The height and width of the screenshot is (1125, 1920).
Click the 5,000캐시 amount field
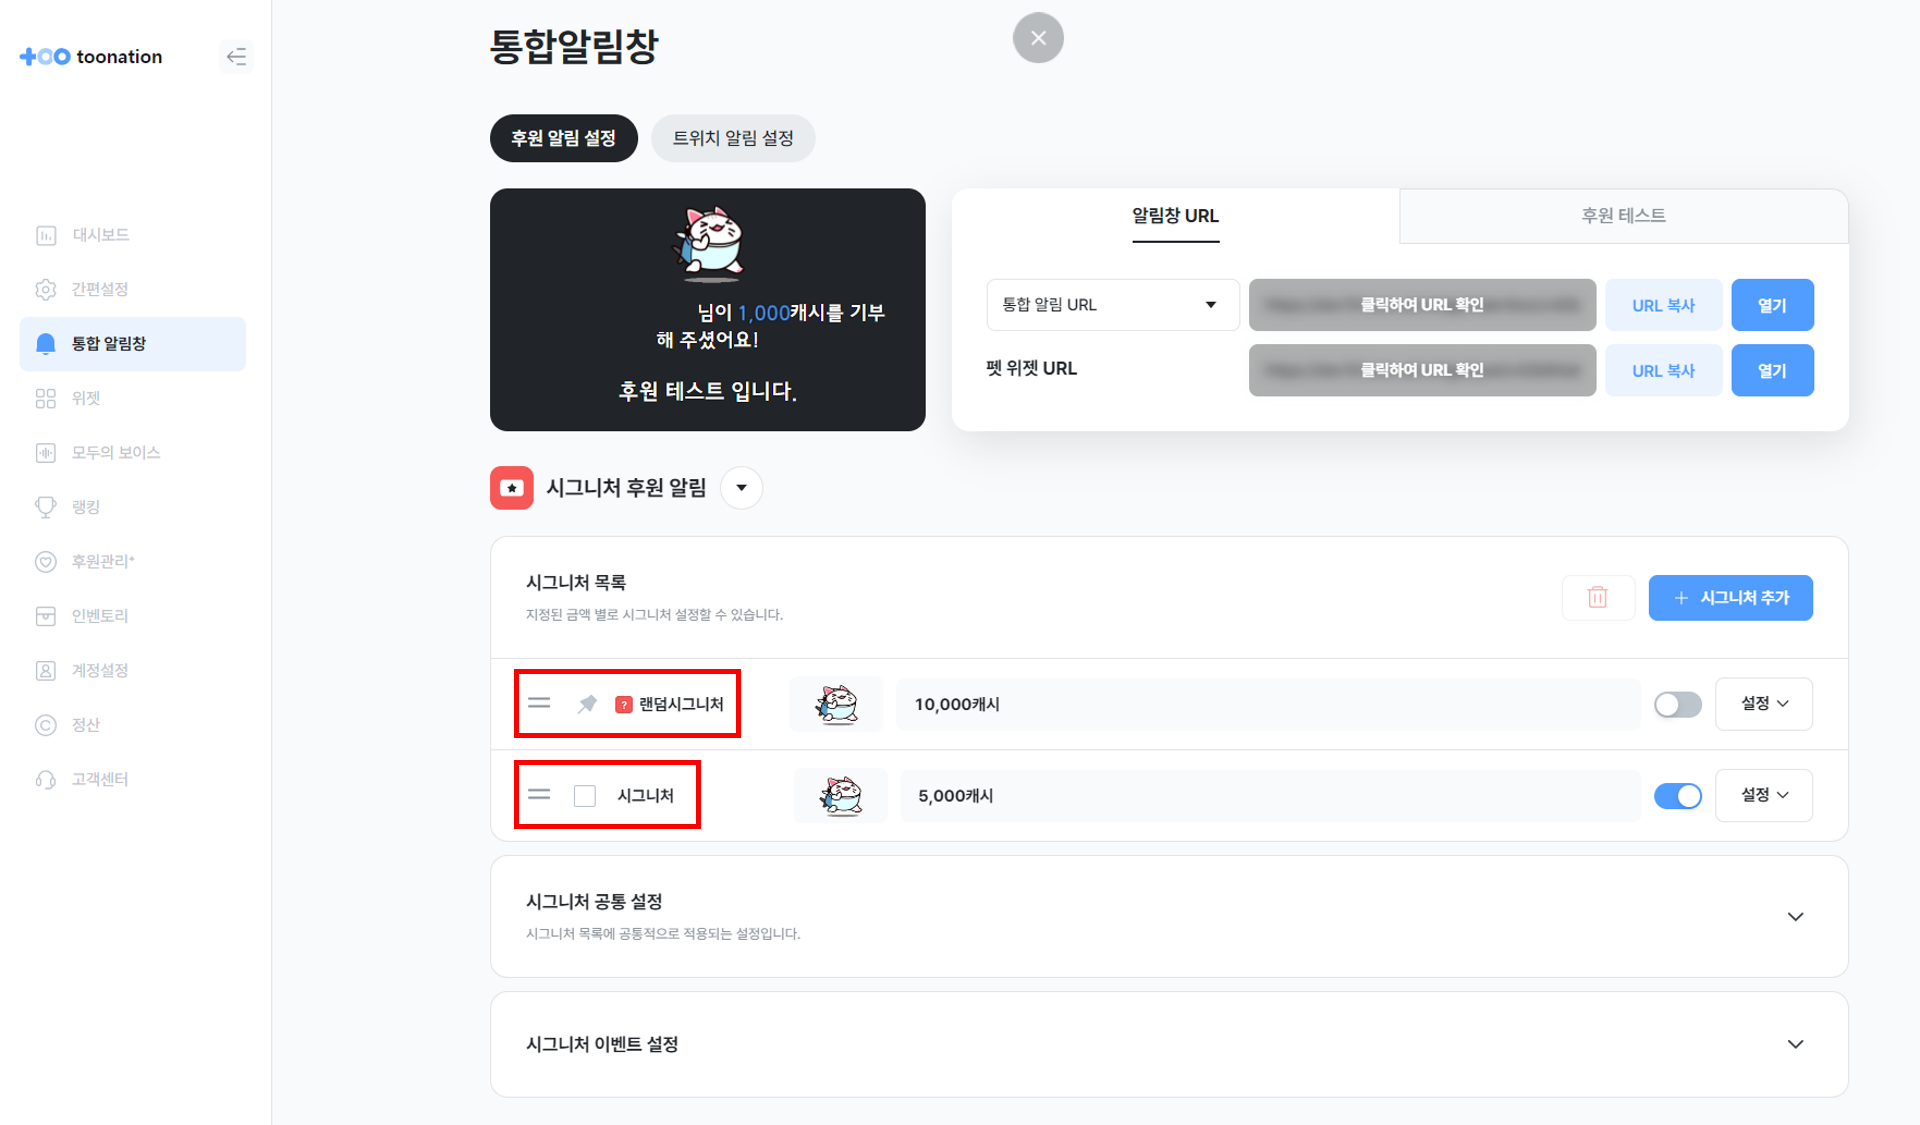pos(1270,796)
